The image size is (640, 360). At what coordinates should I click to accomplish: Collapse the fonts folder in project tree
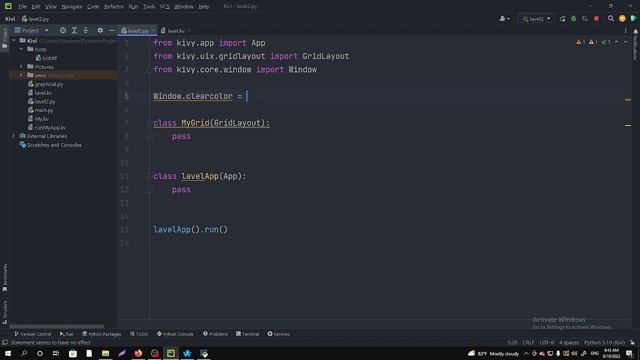click(21, 49)
